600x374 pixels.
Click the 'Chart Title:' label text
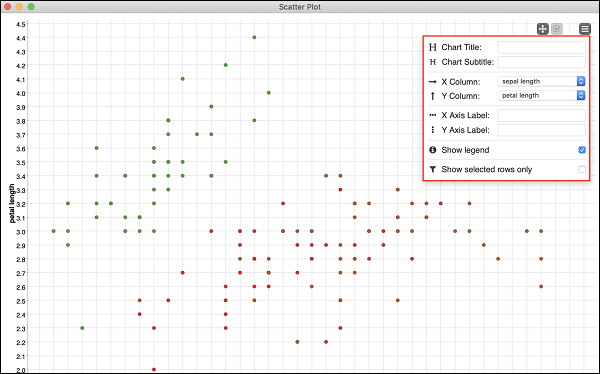click(x=461, y=47)
